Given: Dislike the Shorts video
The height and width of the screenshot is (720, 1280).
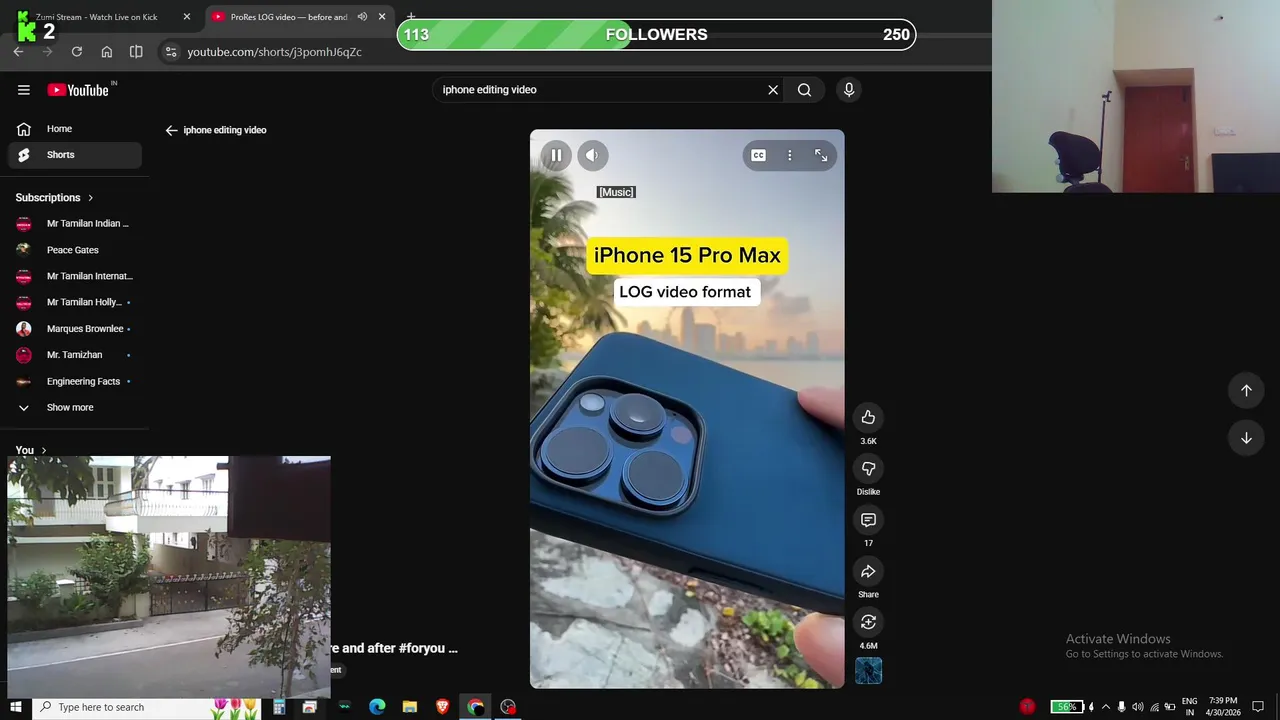Looking at the screenshot, I should point(868,468).
